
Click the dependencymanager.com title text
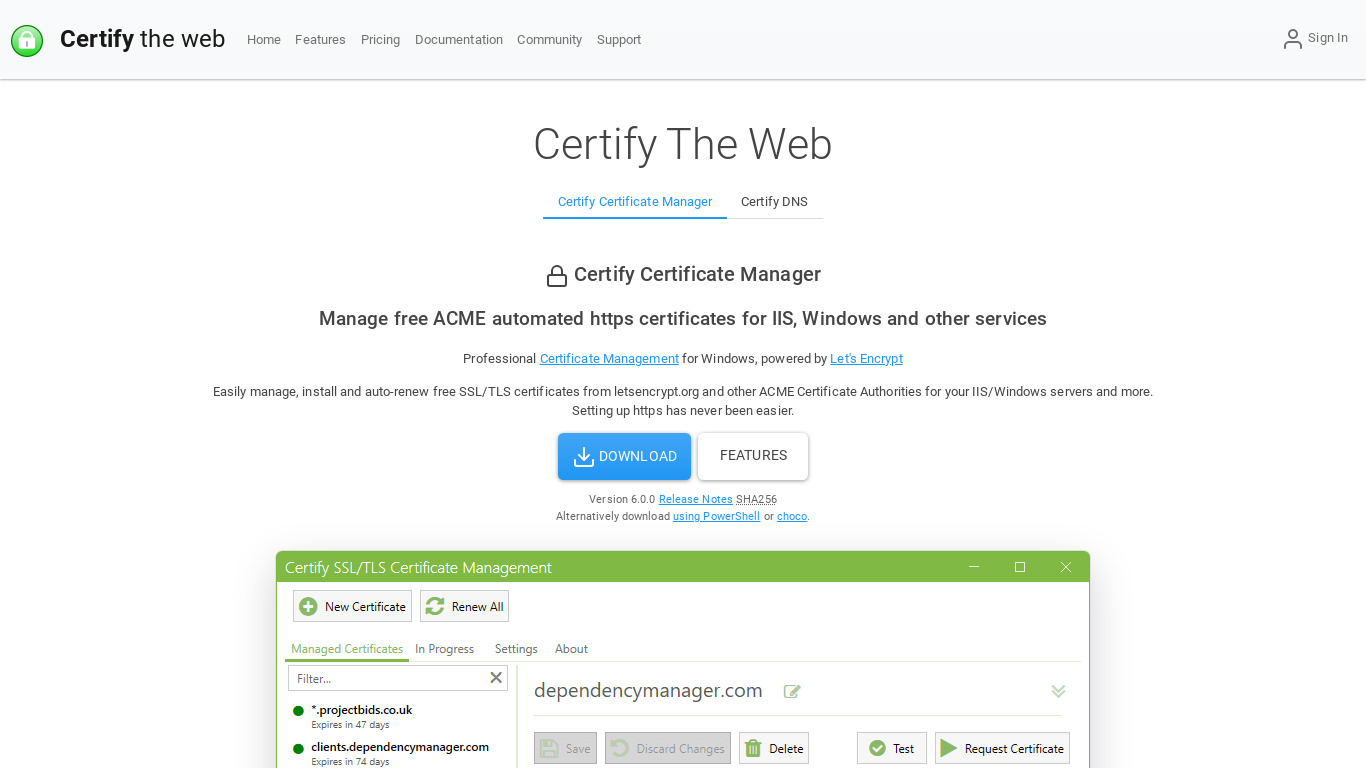tap(648, 690)
